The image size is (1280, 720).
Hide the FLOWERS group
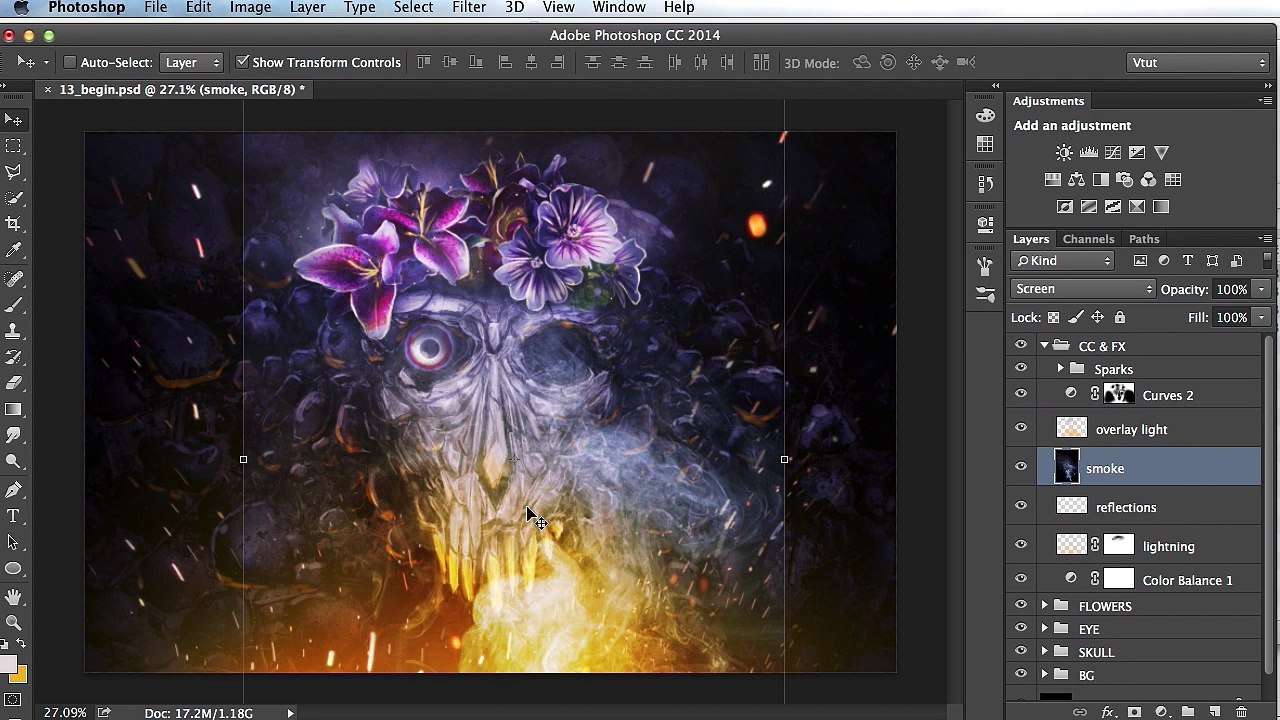1021,605
